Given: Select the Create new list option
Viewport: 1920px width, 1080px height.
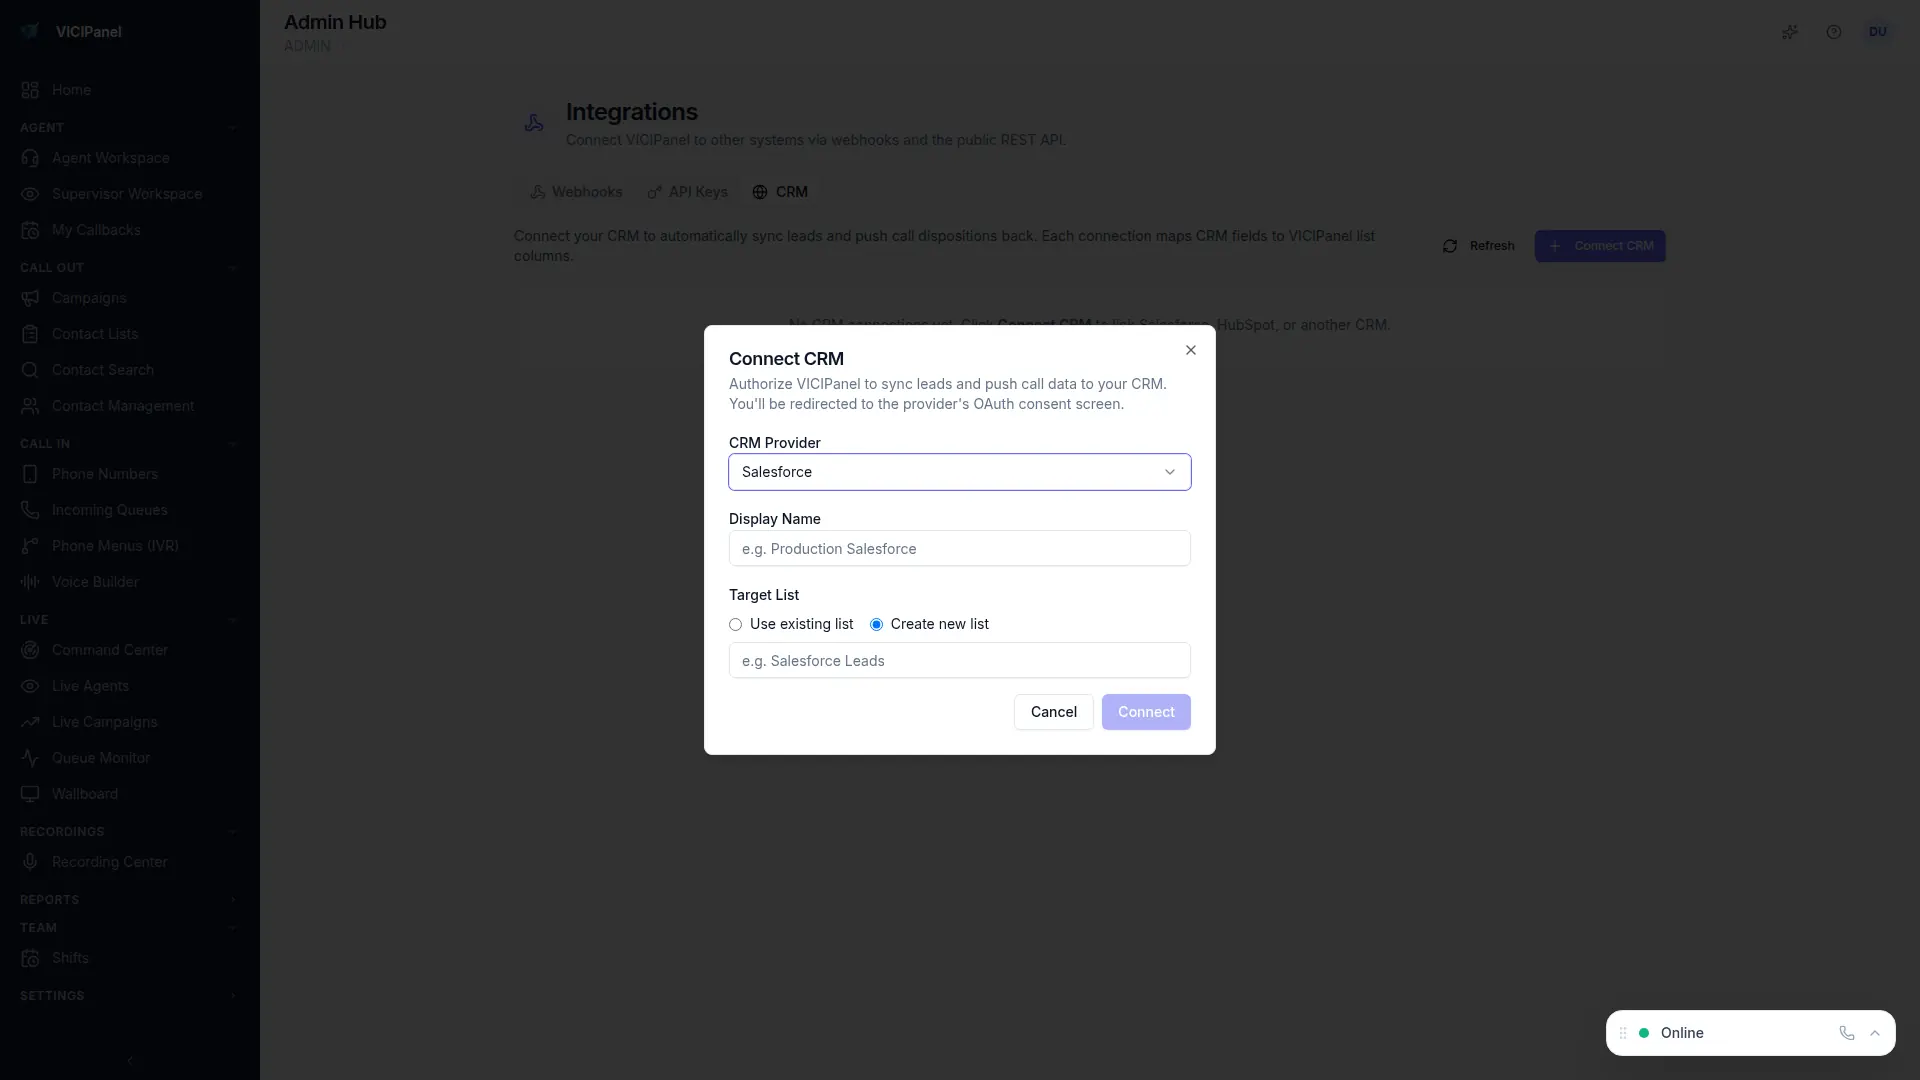Looking at the screenshot, I should click(877, 624).
